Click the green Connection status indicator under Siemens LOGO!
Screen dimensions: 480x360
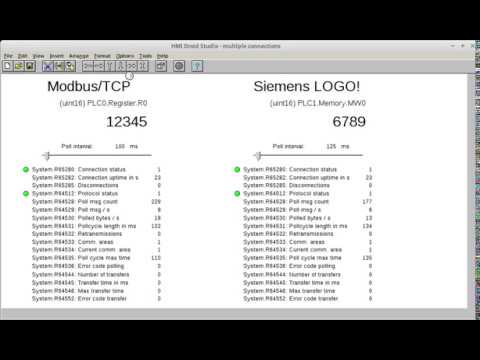click(237, 169)
